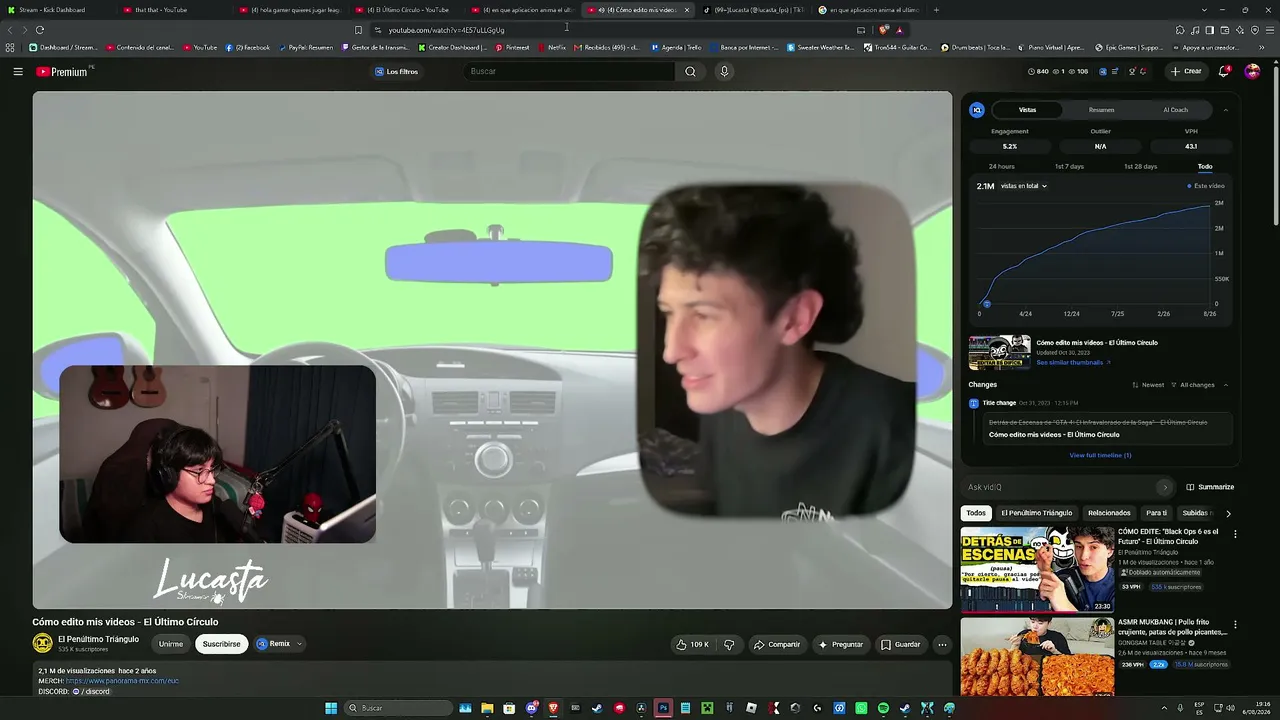
Task: Open ASMR Mukbang video thumbnail
Action: (1037, 657)
